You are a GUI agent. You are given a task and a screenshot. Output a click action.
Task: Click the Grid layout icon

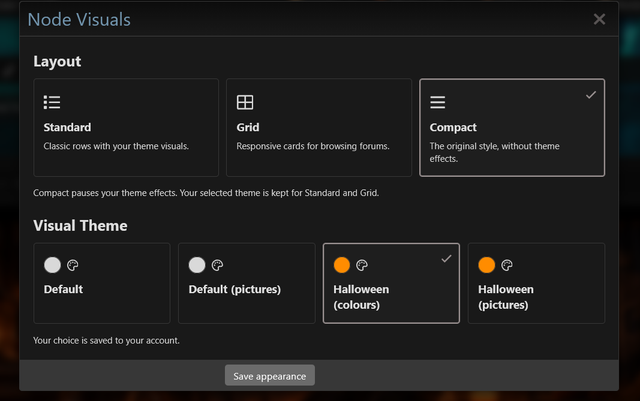pos(245,102)
